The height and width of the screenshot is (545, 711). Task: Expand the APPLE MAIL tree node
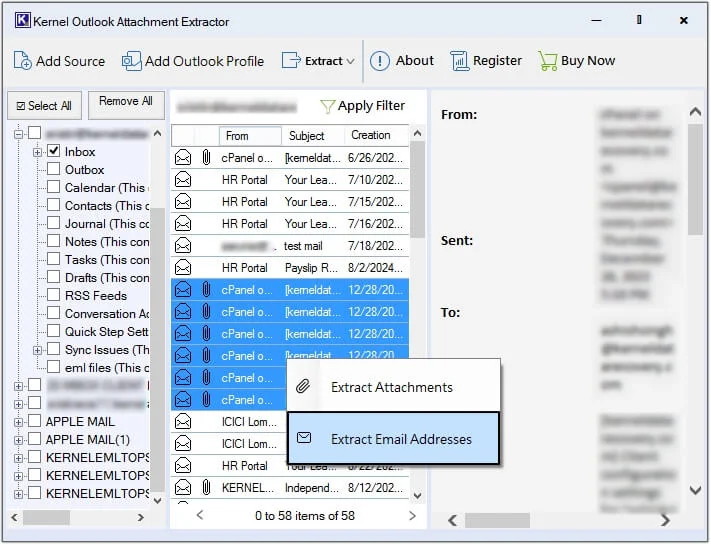point(18,422)
